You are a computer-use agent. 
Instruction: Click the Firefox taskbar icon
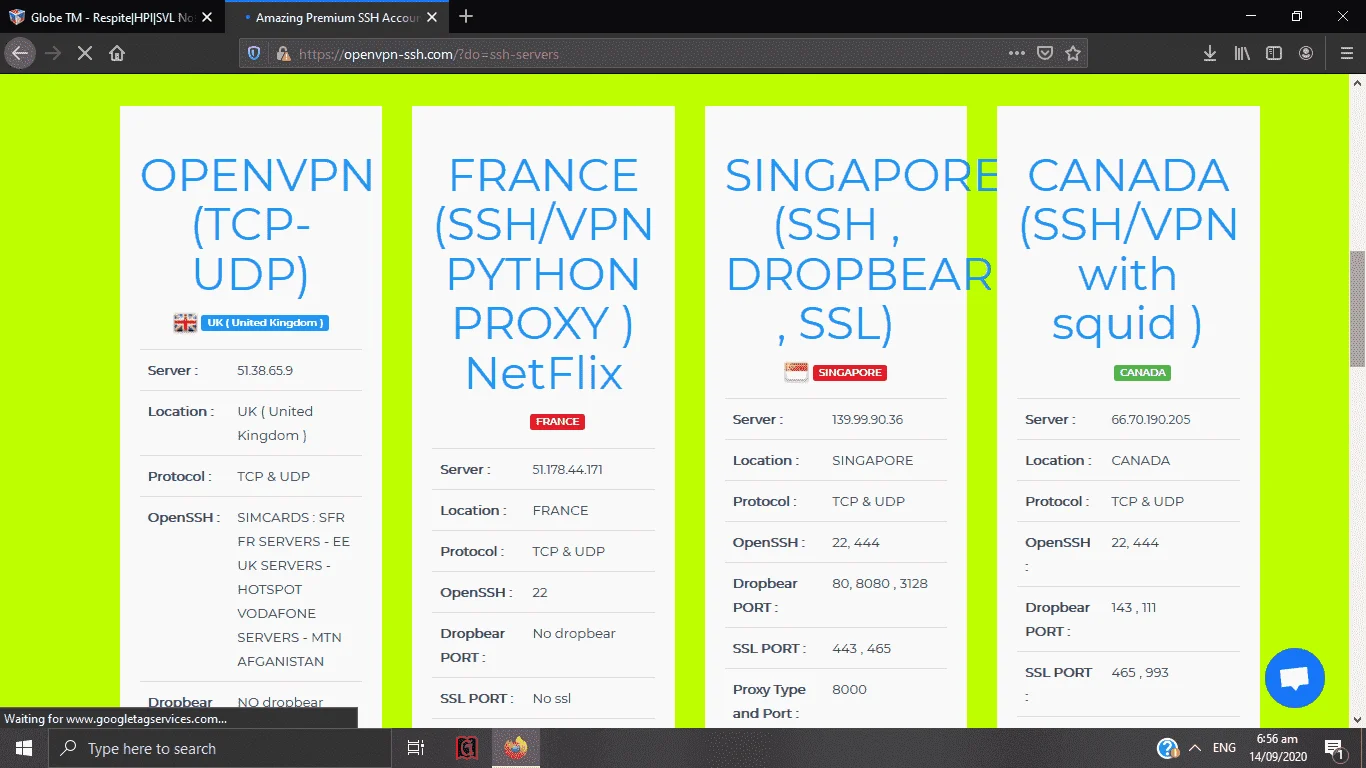tap(516, 748)
